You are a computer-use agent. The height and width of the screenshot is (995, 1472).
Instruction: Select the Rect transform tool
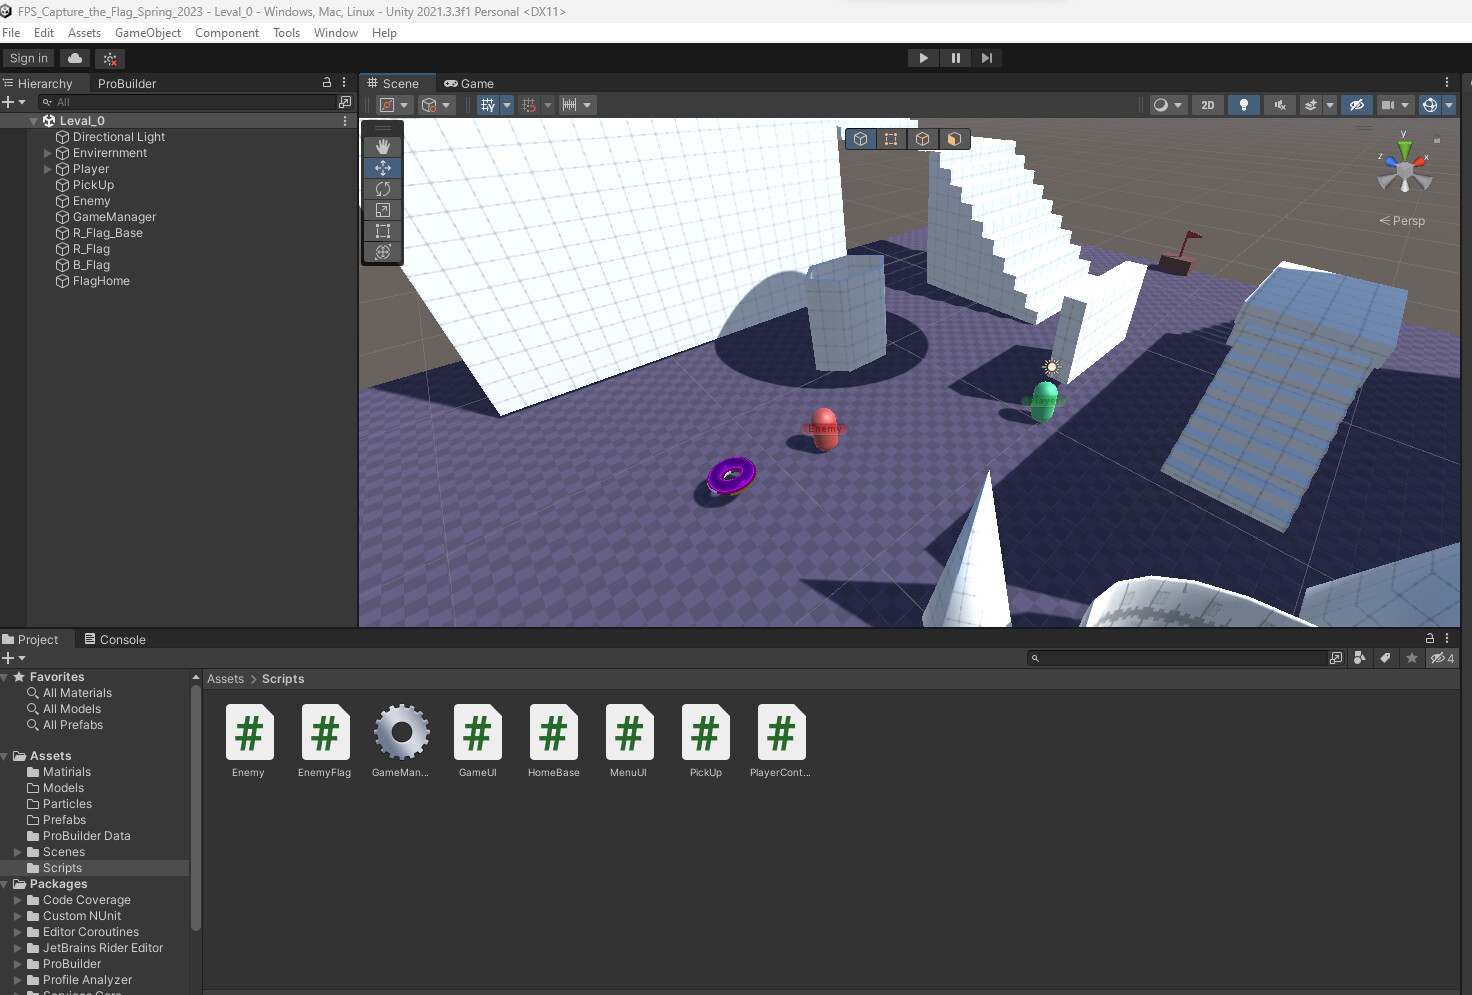382,231
